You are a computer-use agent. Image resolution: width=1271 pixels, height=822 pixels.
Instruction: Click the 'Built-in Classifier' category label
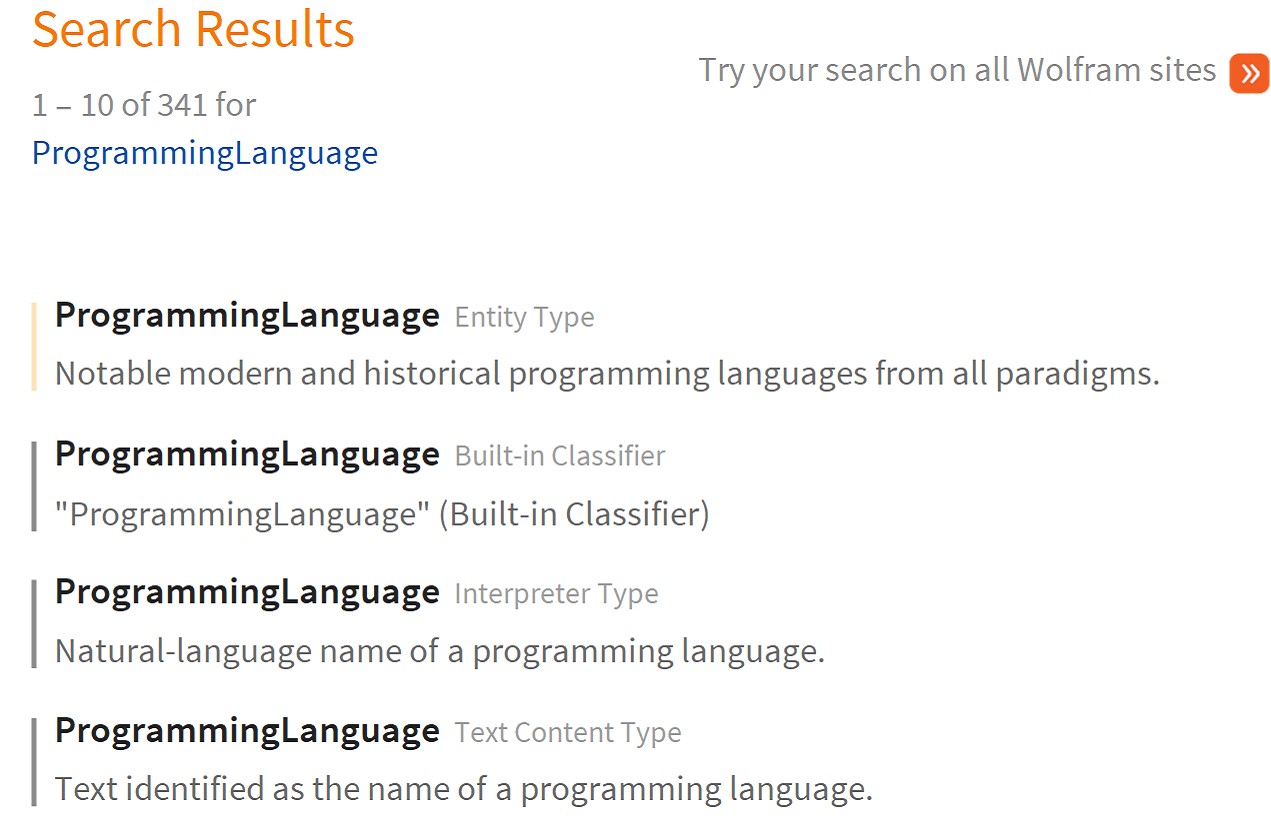(x=560, y=456)
